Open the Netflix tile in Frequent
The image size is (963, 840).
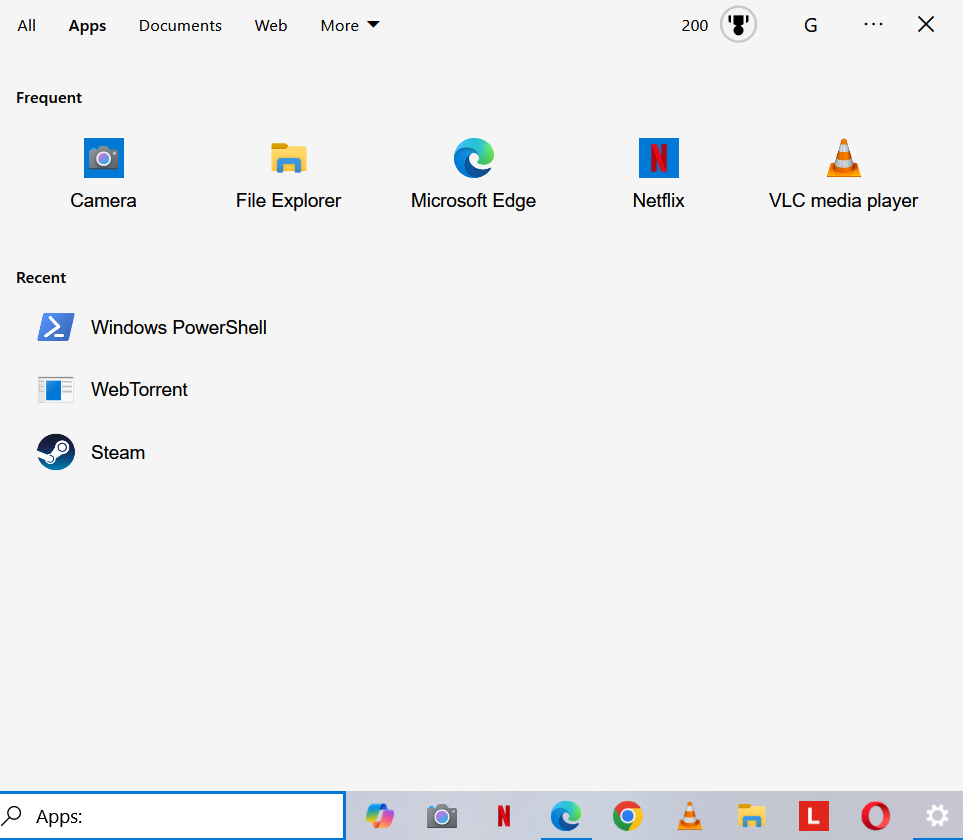tap(658, 174)
